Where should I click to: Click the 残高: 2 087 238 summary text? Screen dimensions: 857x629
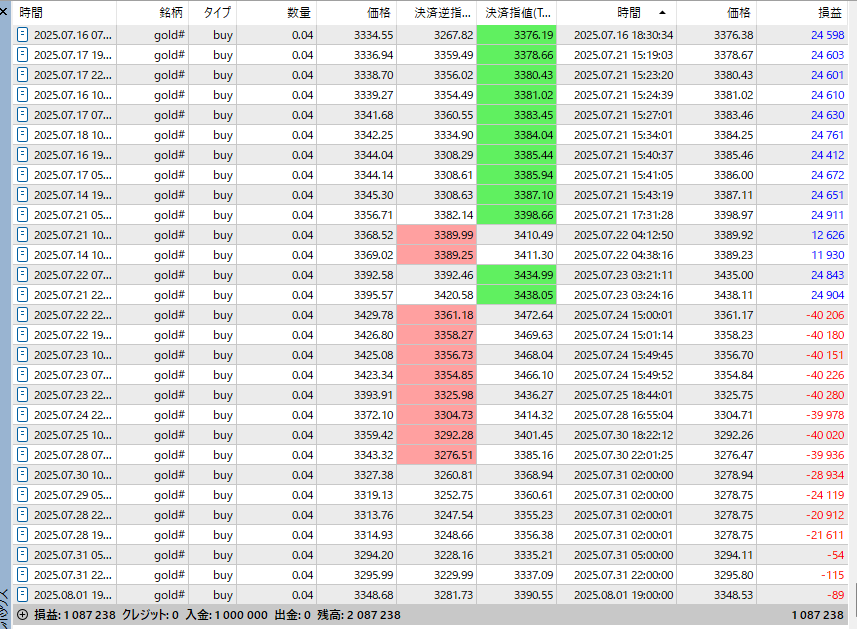tap(359, 615)
